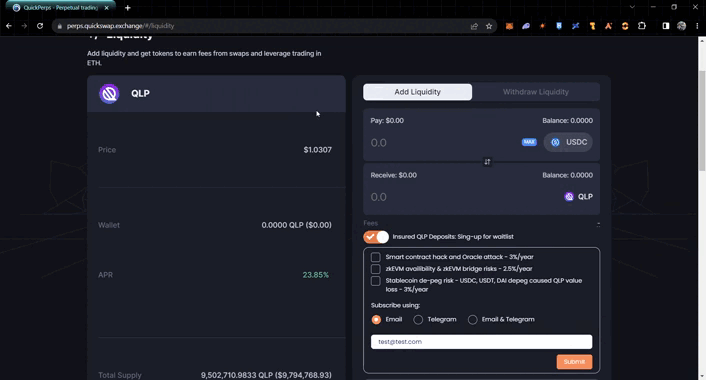Open the Extensions puzzle menu

point(642,26)
